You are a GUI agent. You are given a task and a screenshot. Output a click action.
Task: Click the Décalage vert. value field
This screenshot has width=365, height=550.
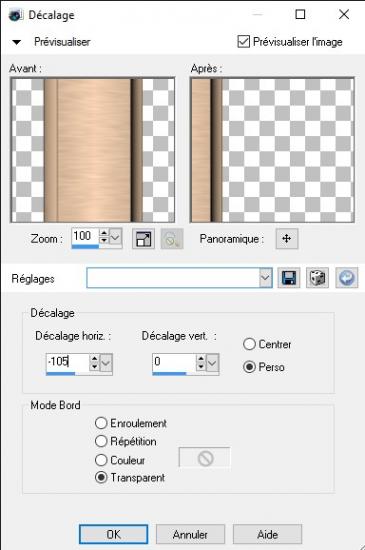click(174, 362)
